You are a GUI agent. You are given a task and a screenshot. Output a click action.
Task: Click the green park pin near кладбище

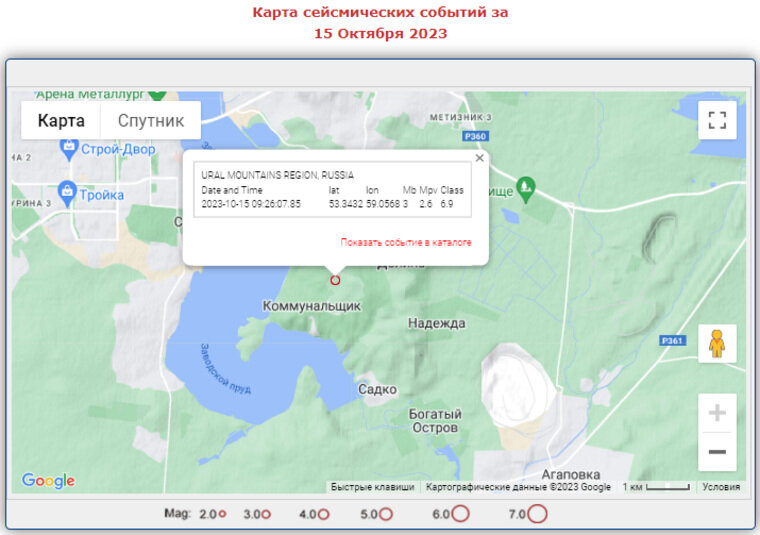525,189
